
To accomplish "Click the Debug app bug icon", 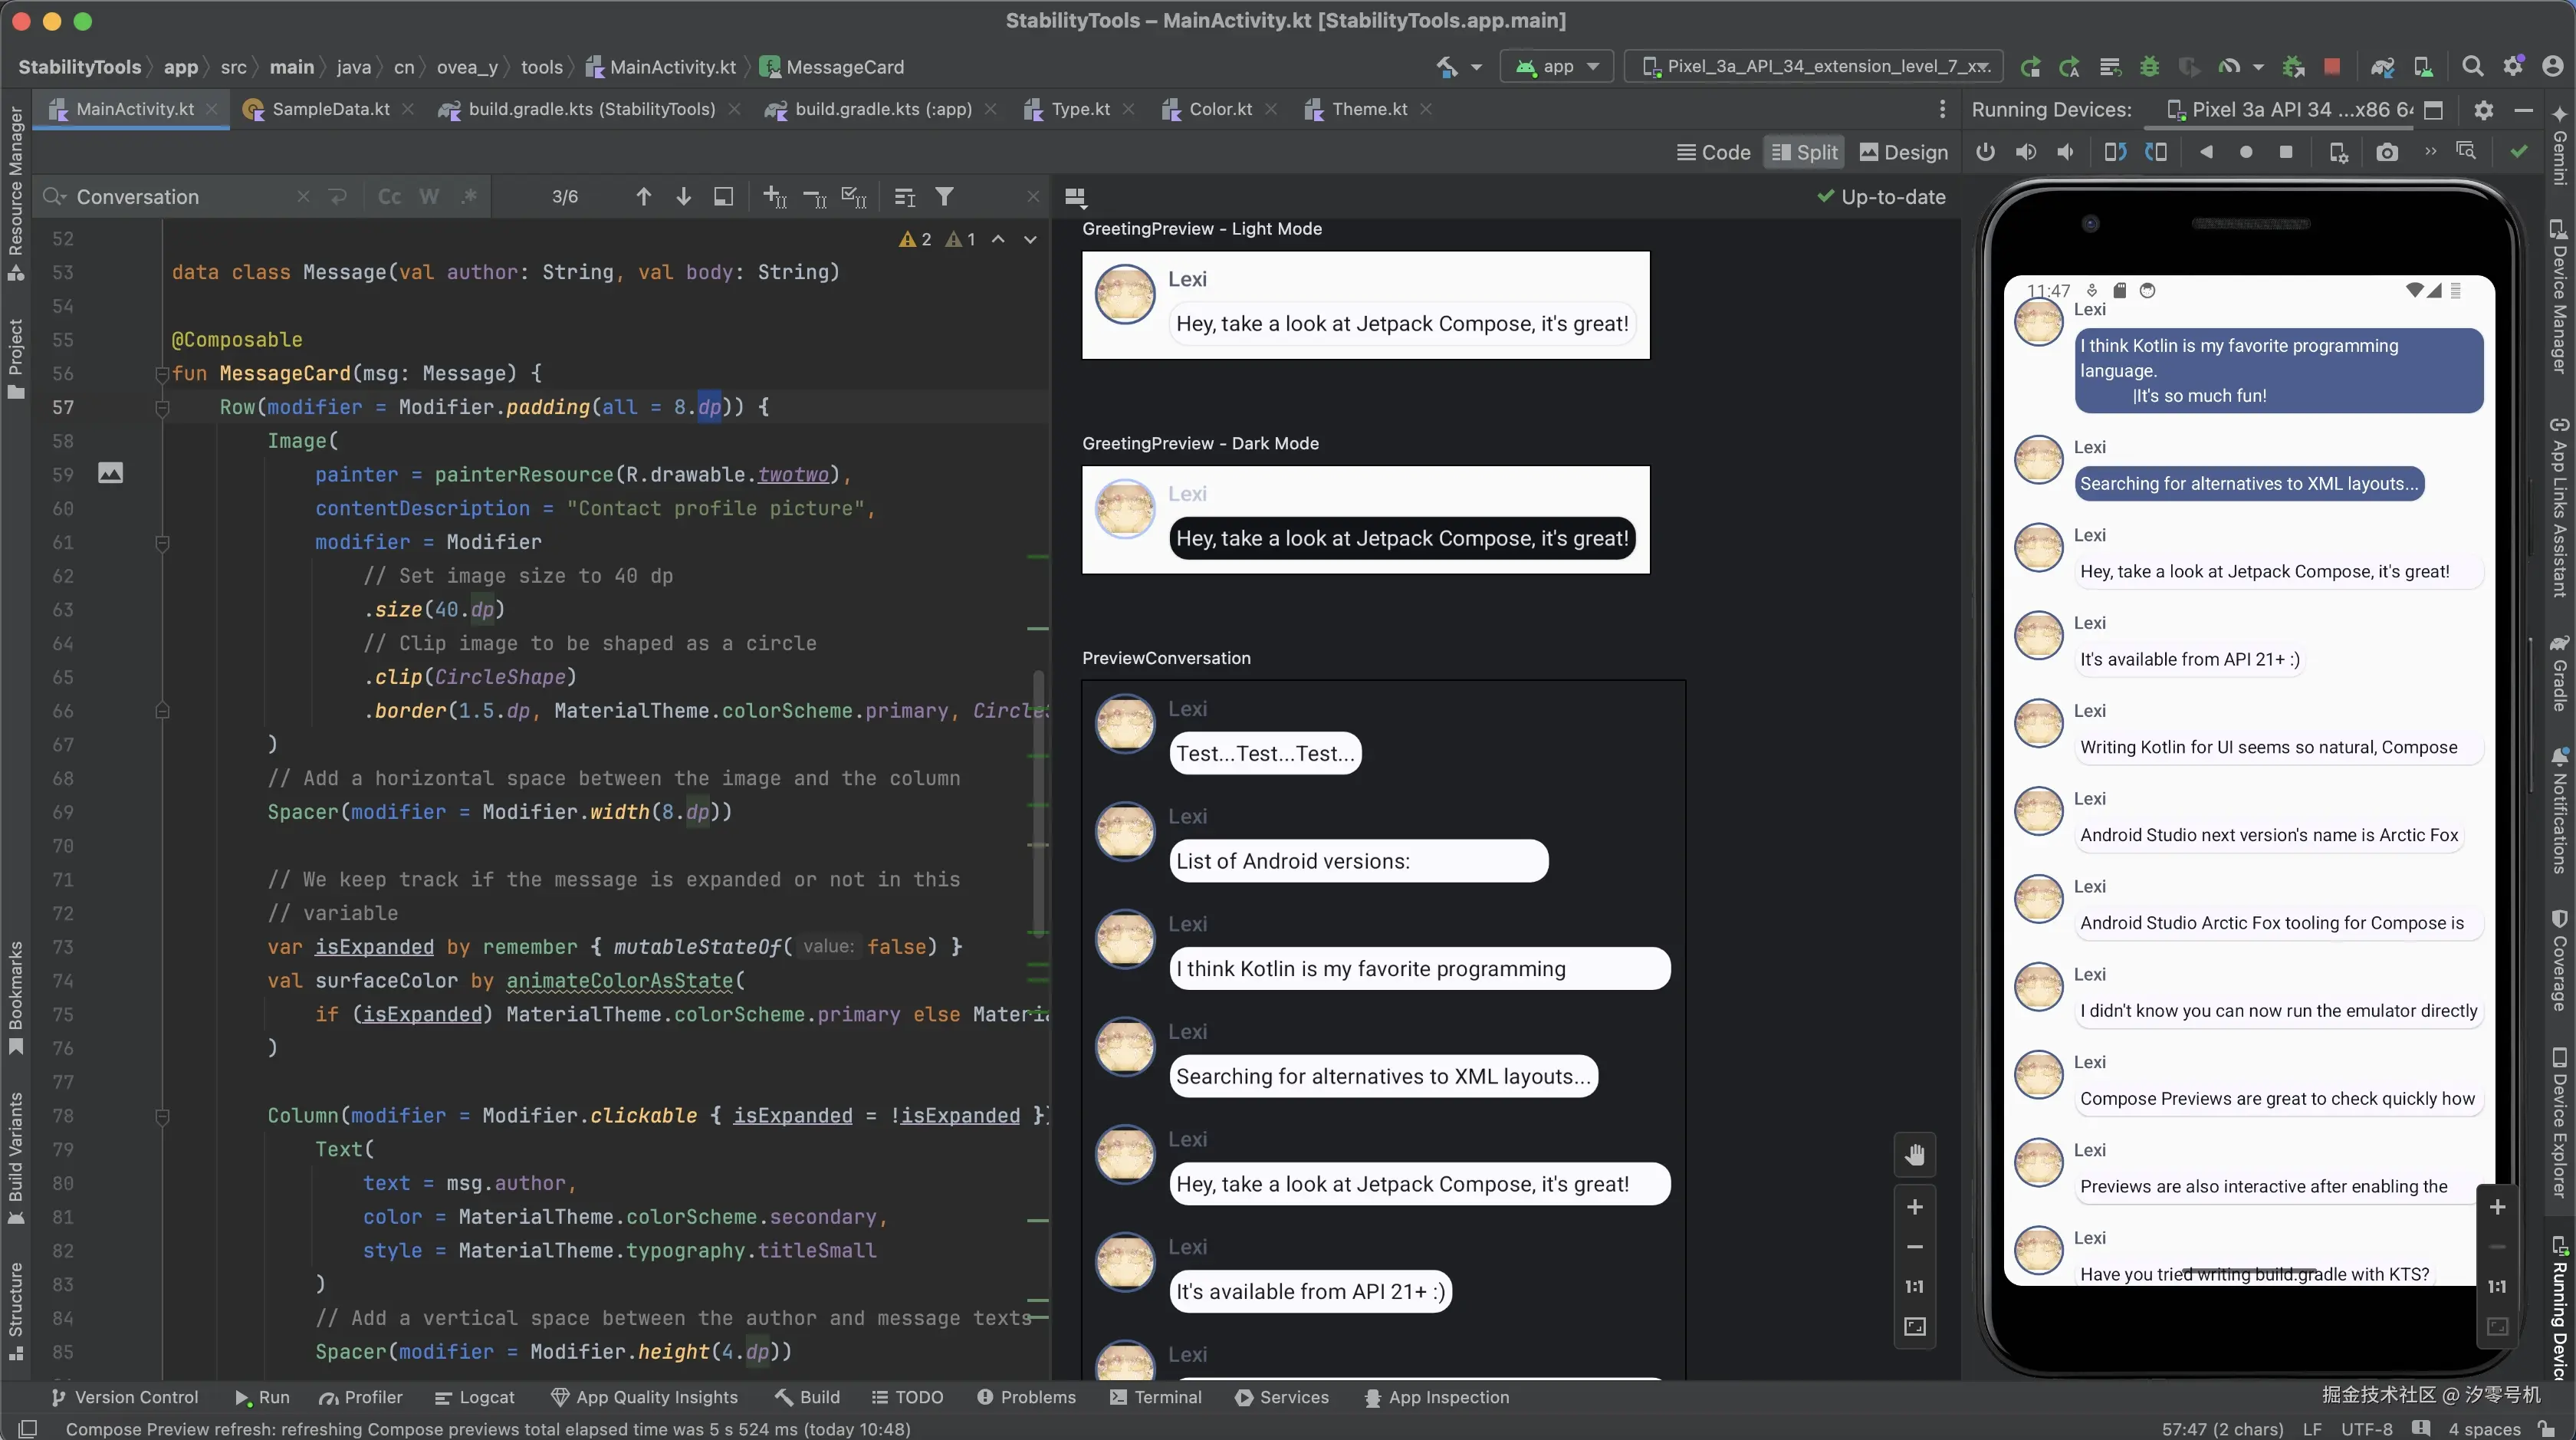I will 2149,67.
